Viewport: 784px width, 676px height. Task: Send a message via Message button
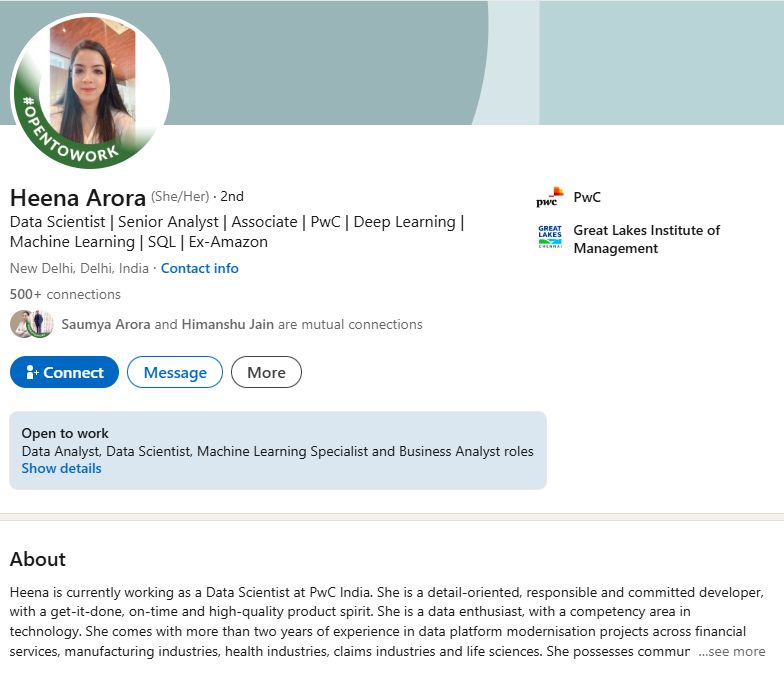tap(175, 372)
